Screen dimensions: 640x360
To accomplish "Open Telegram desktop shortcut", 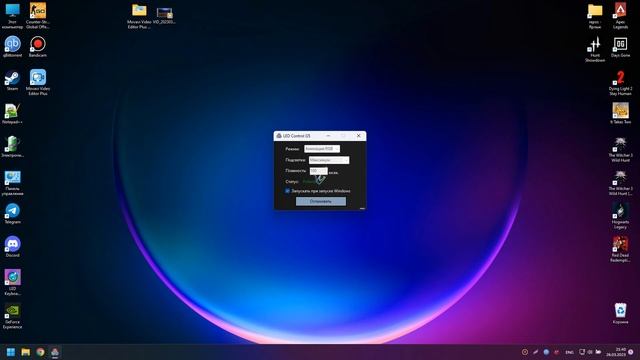I will [12, 213].
